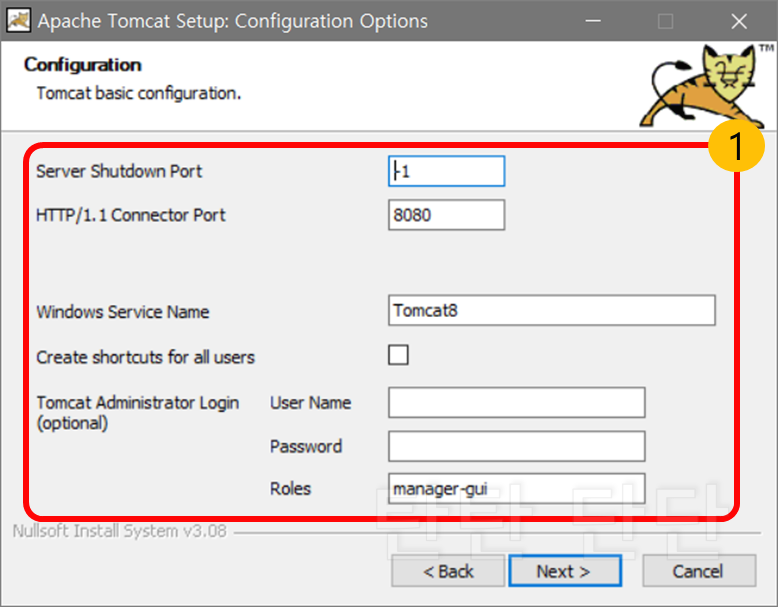Image resolution: width=778 pixels, height=607 pixels.
Task: Click the 'User Name' label
Action: click(x=311, y=403)
